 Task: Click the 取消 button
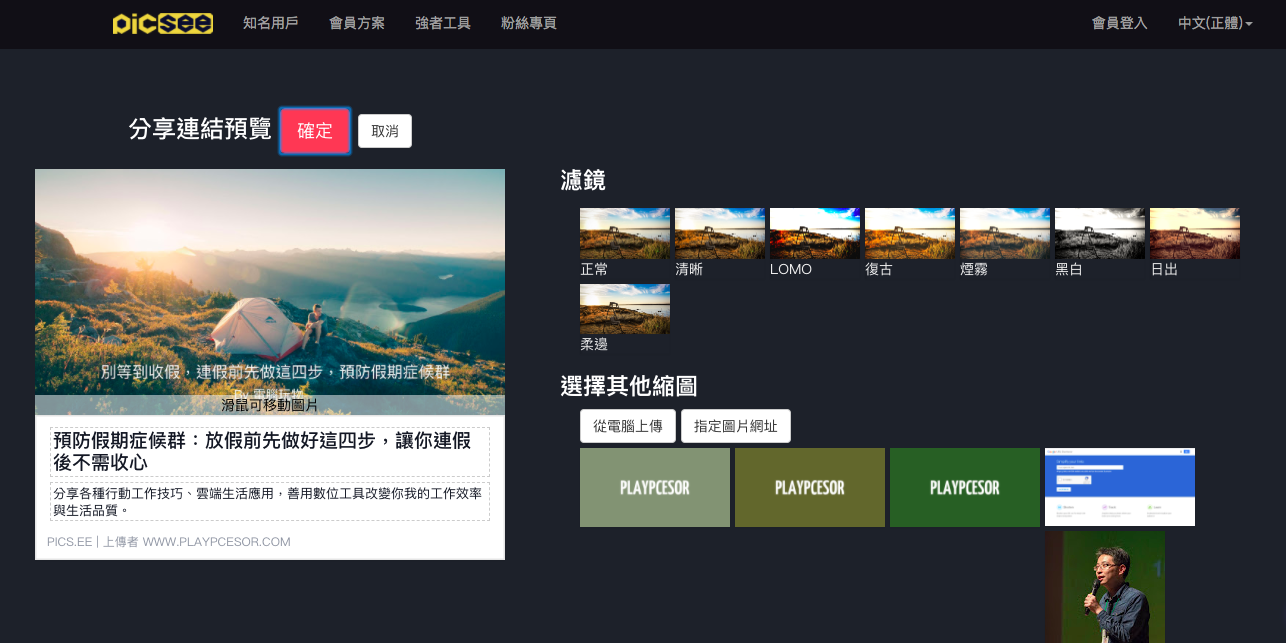pyautogui.click(x=385, y=131)
